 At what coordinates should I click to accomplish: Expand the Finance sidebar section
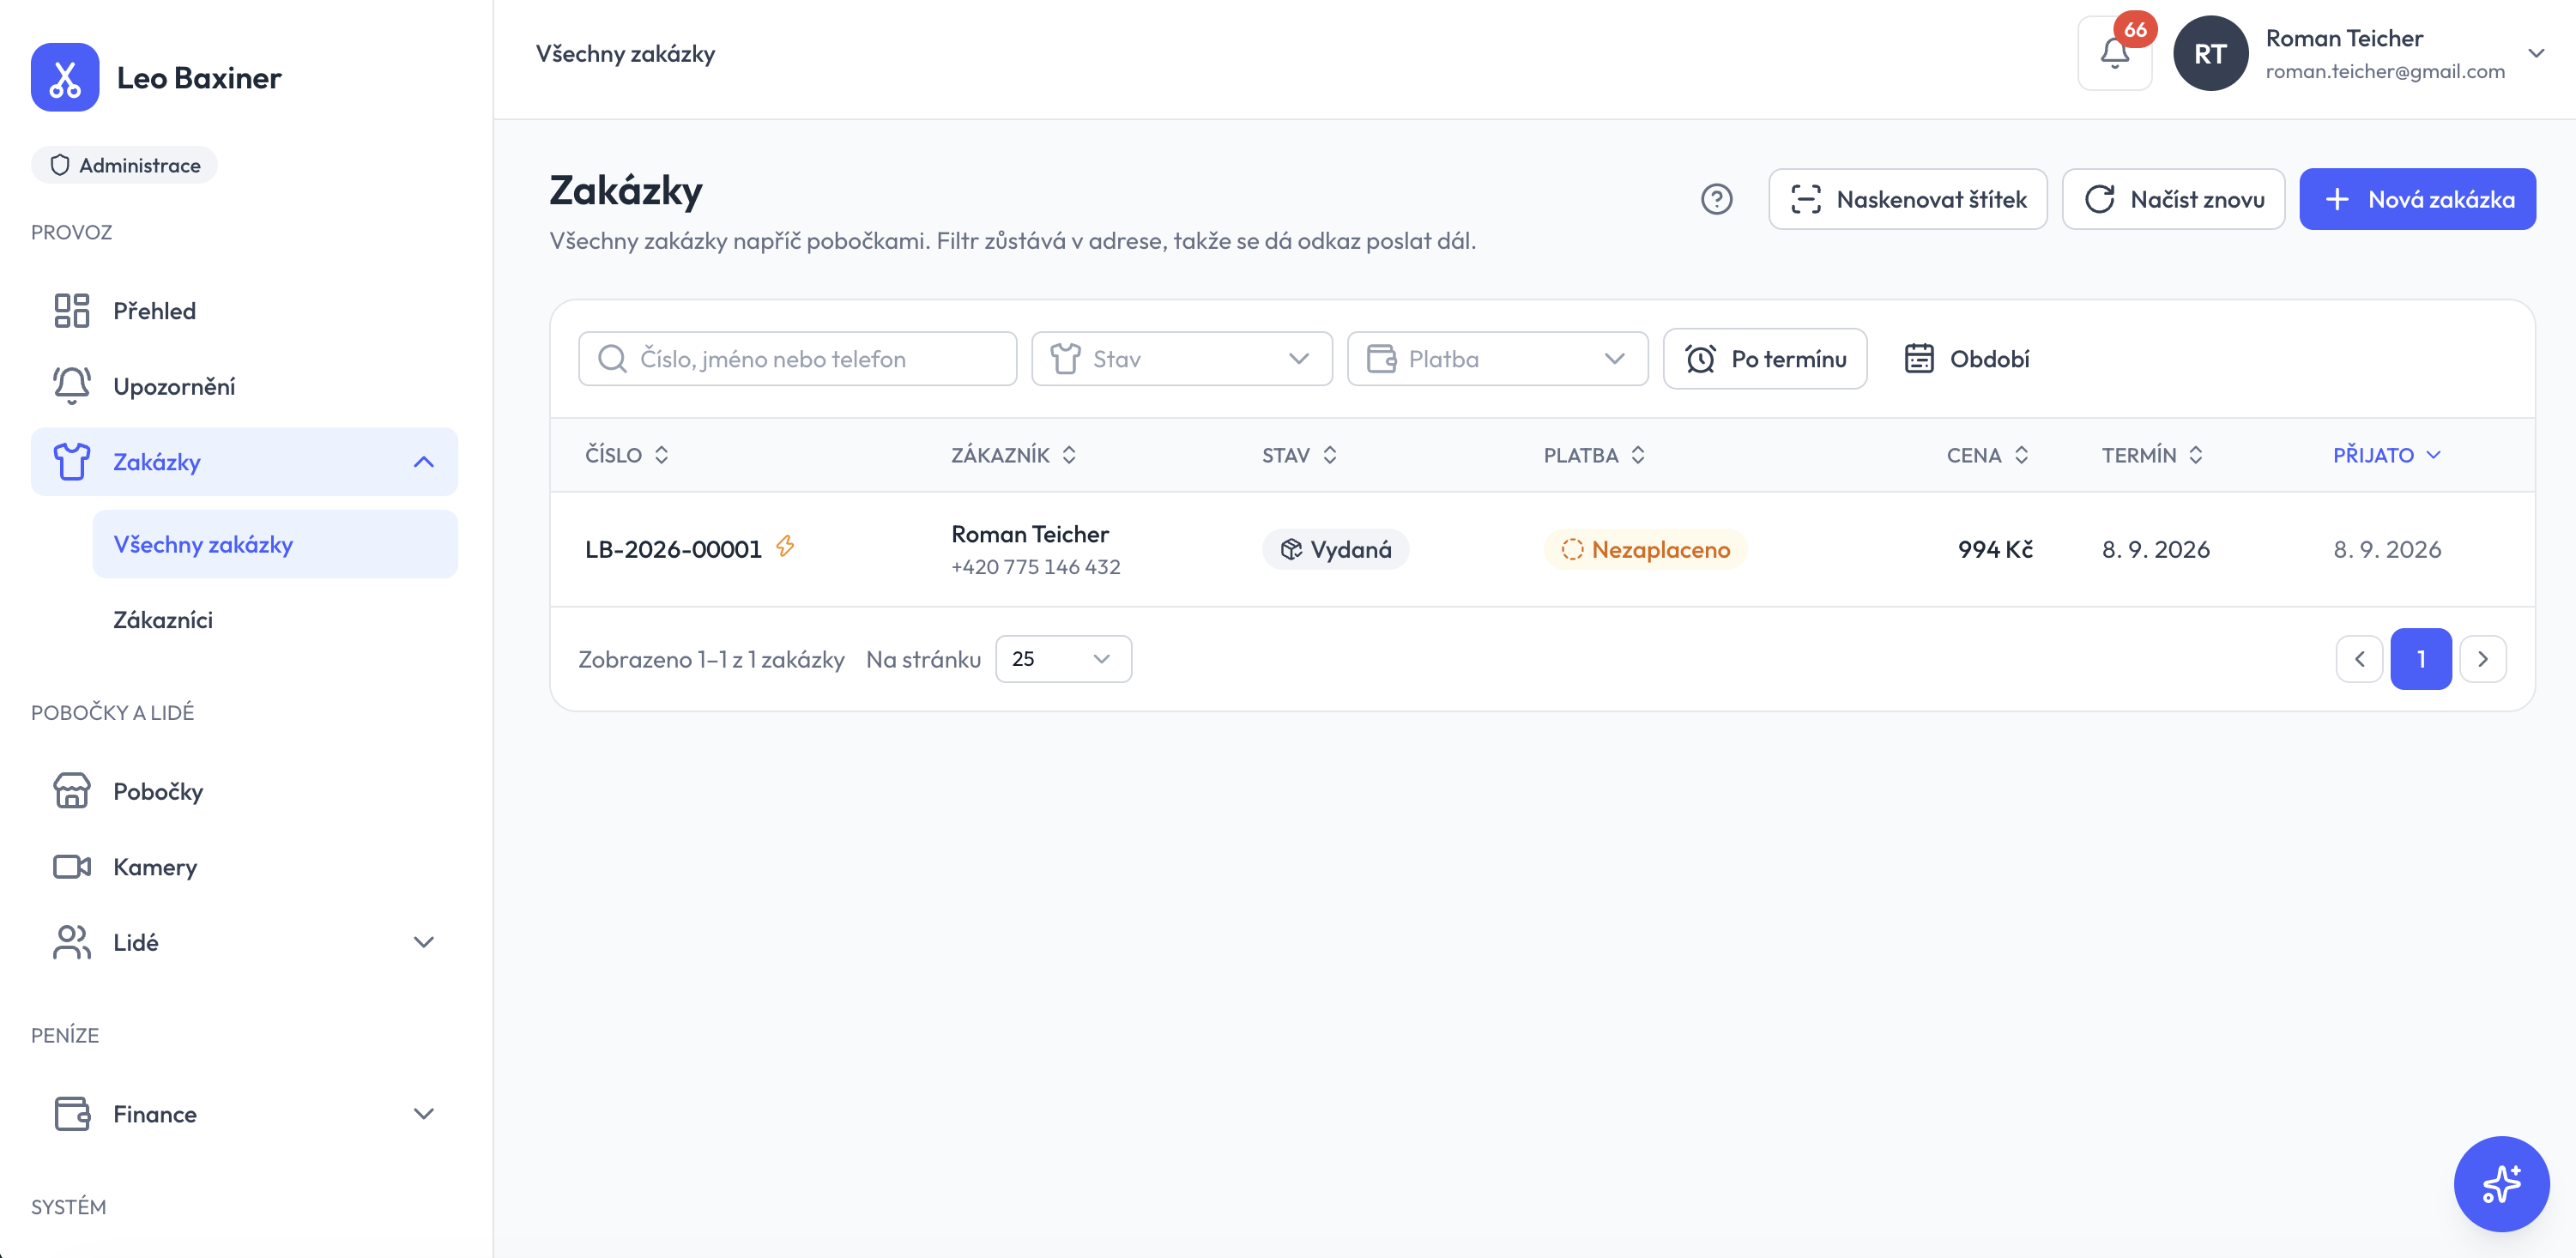[424, 1113]
